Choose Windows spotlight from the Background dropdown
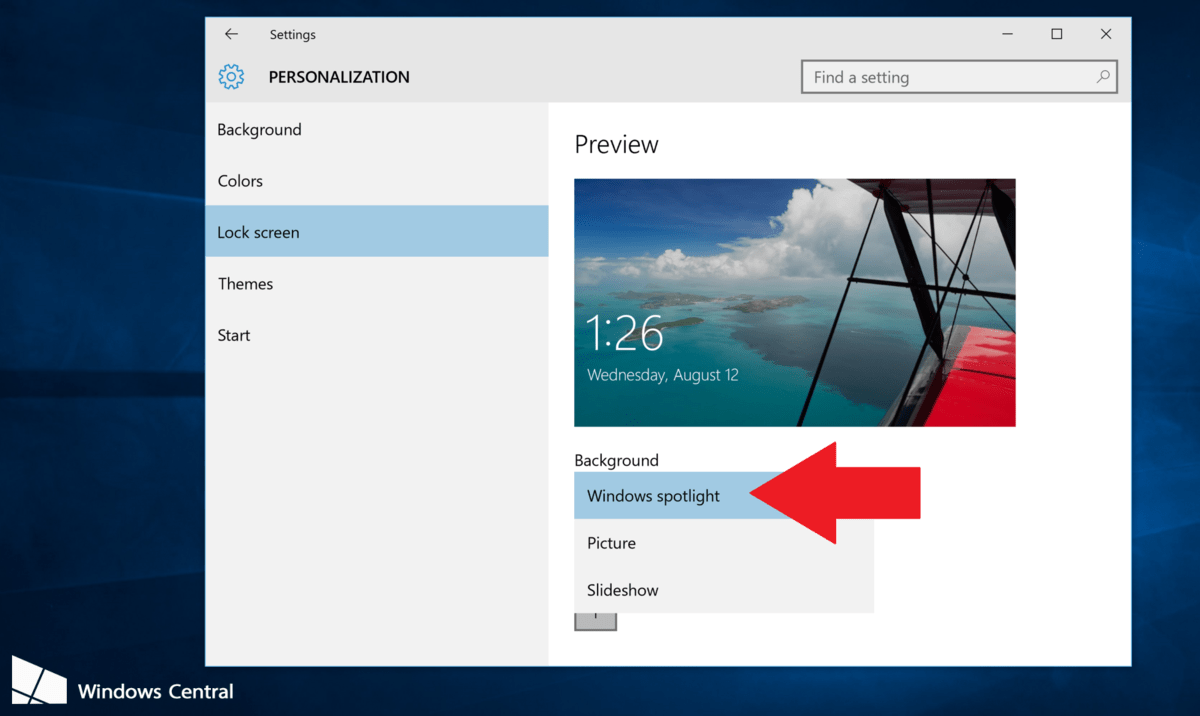 [653, 496]
